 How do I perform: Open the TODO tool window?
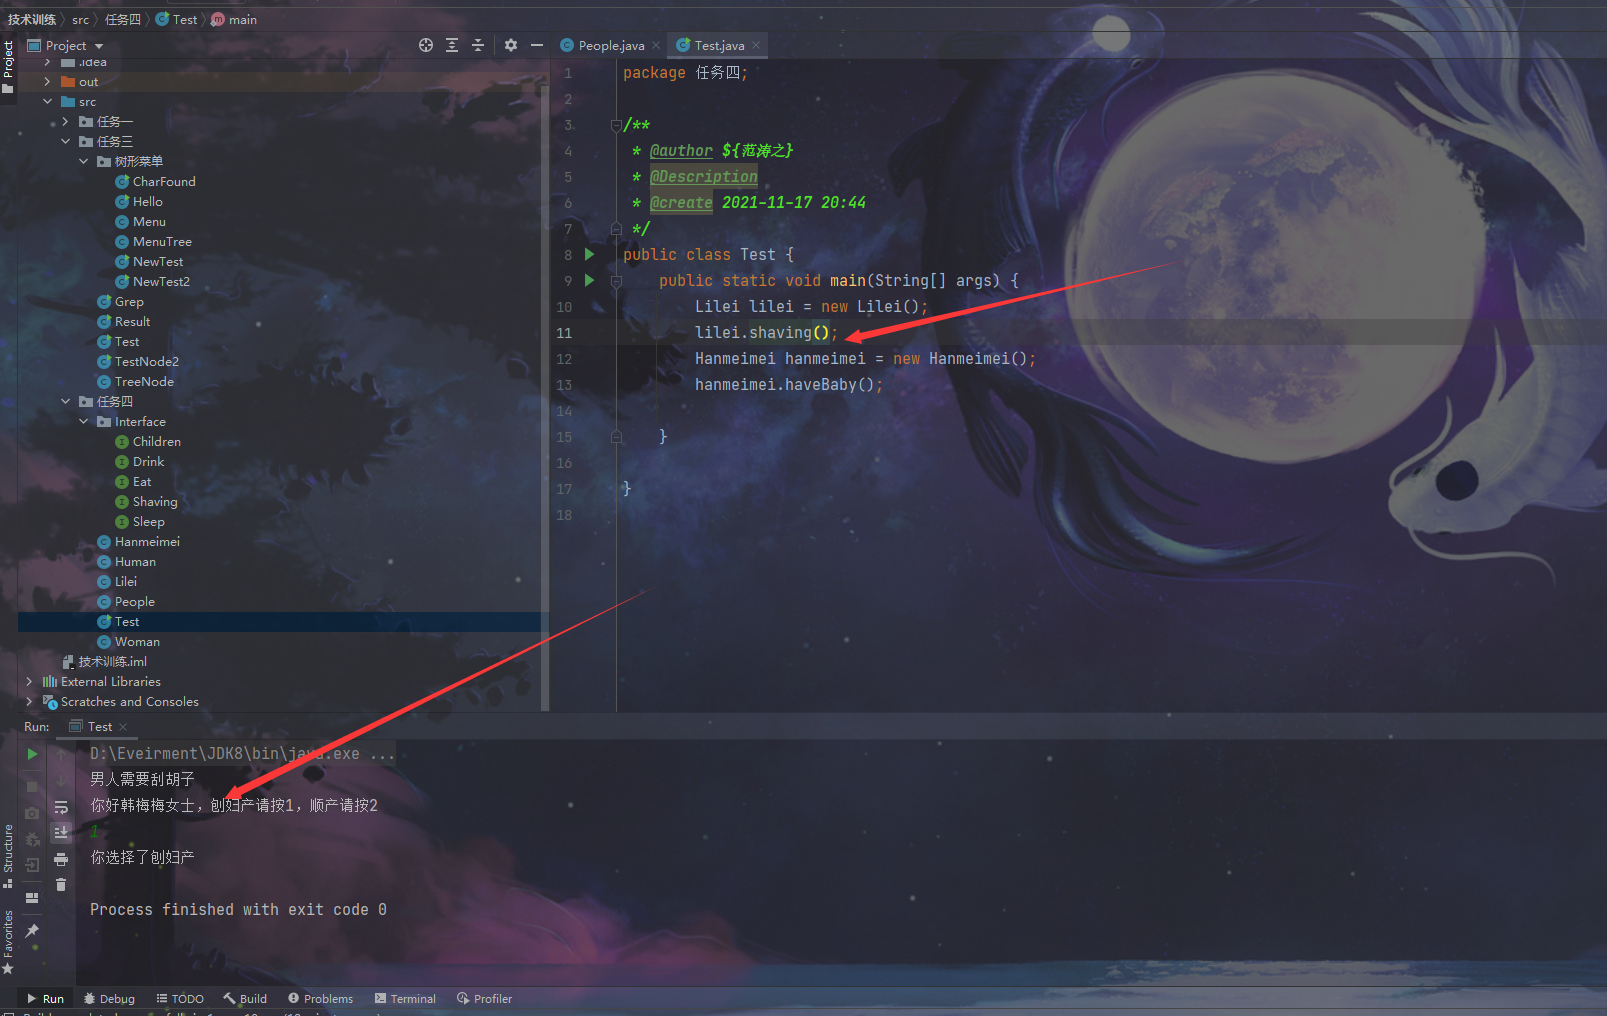pos(180,998)
